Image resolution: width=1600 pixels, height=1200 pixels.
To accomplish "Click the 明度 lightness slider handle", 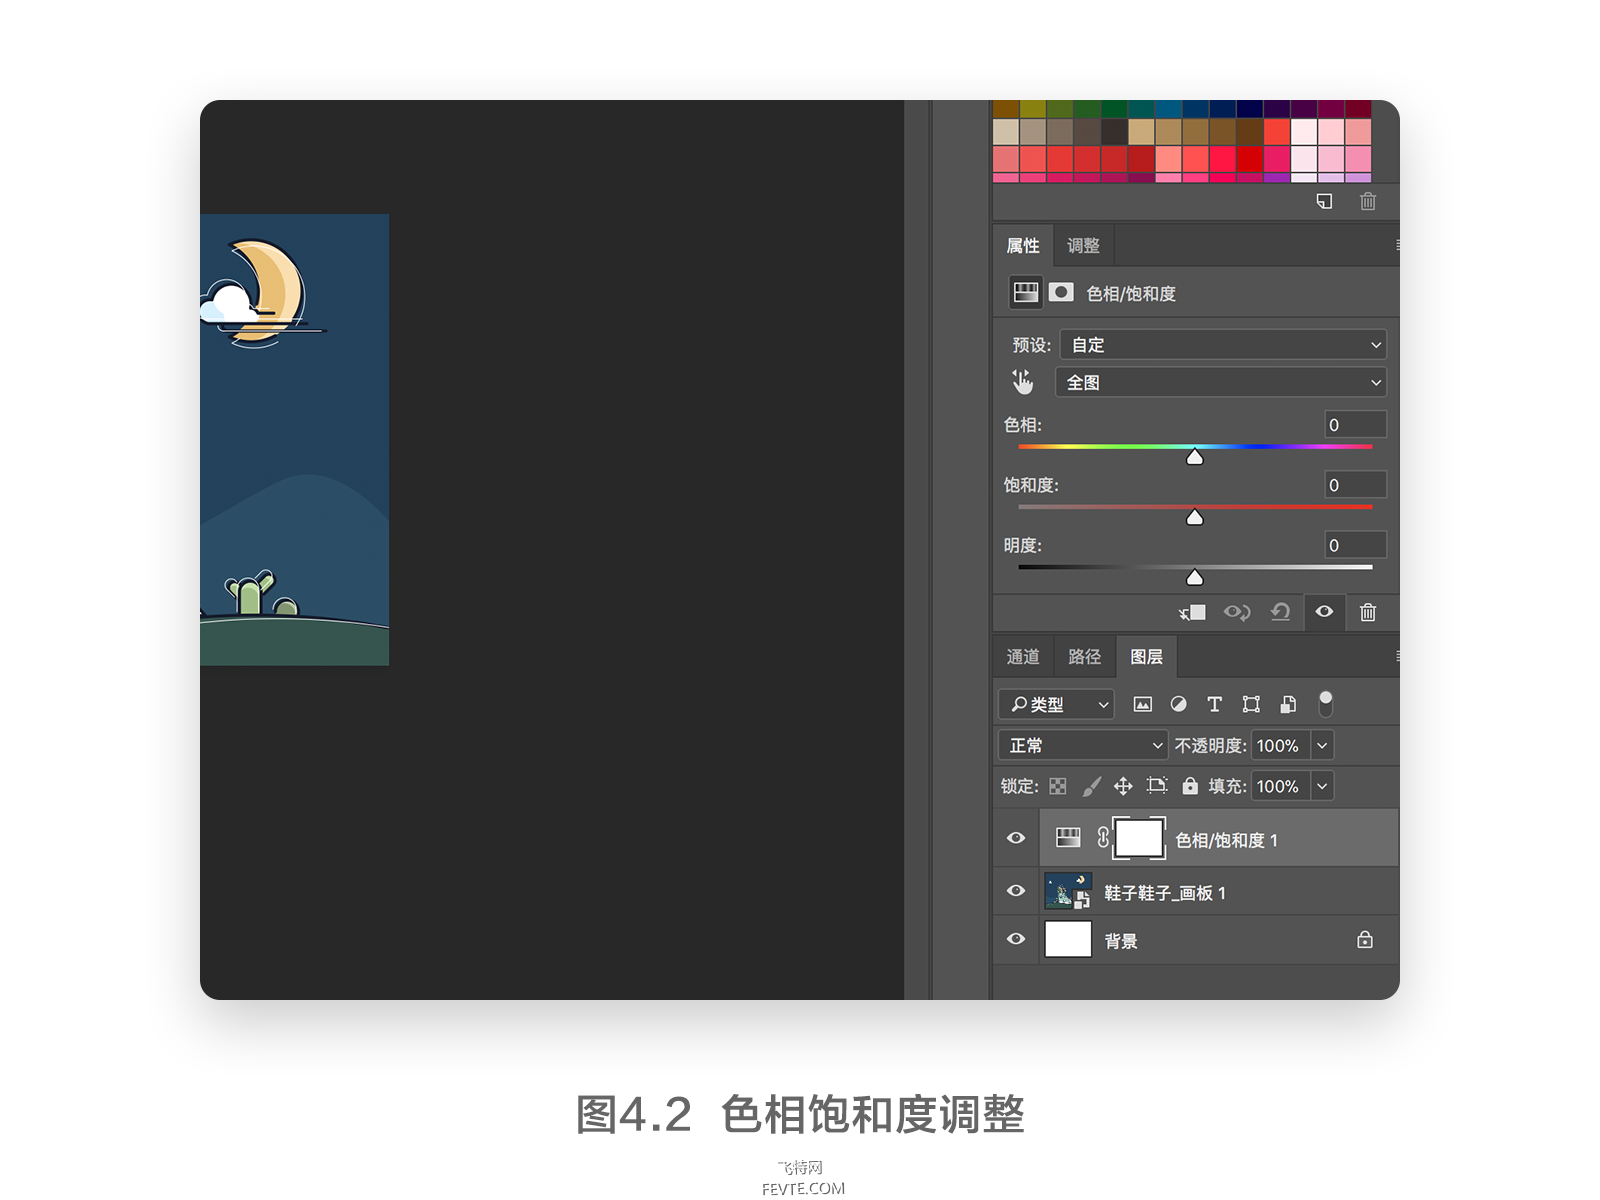I will coord(1194,578).
